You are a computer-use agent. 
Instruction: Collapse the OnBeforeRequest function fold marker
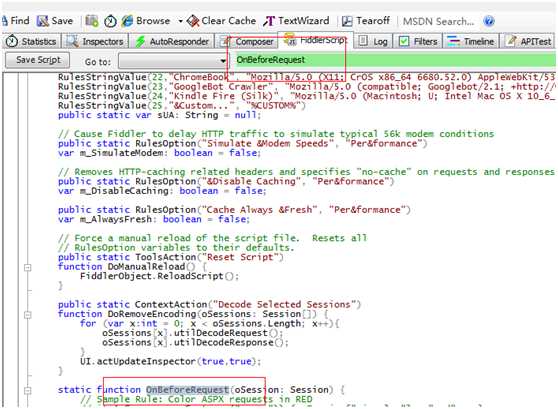coord(27,390)
